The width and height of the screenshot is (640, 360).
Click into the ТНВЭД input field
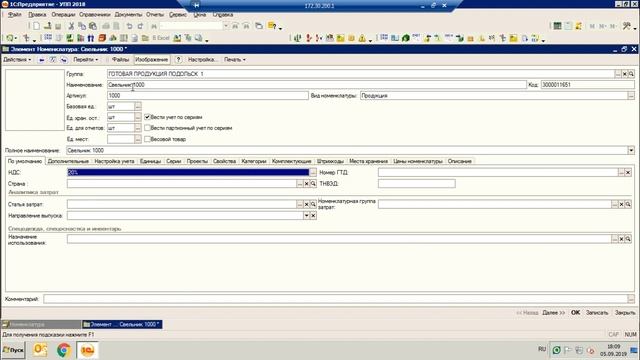[417, 184]
